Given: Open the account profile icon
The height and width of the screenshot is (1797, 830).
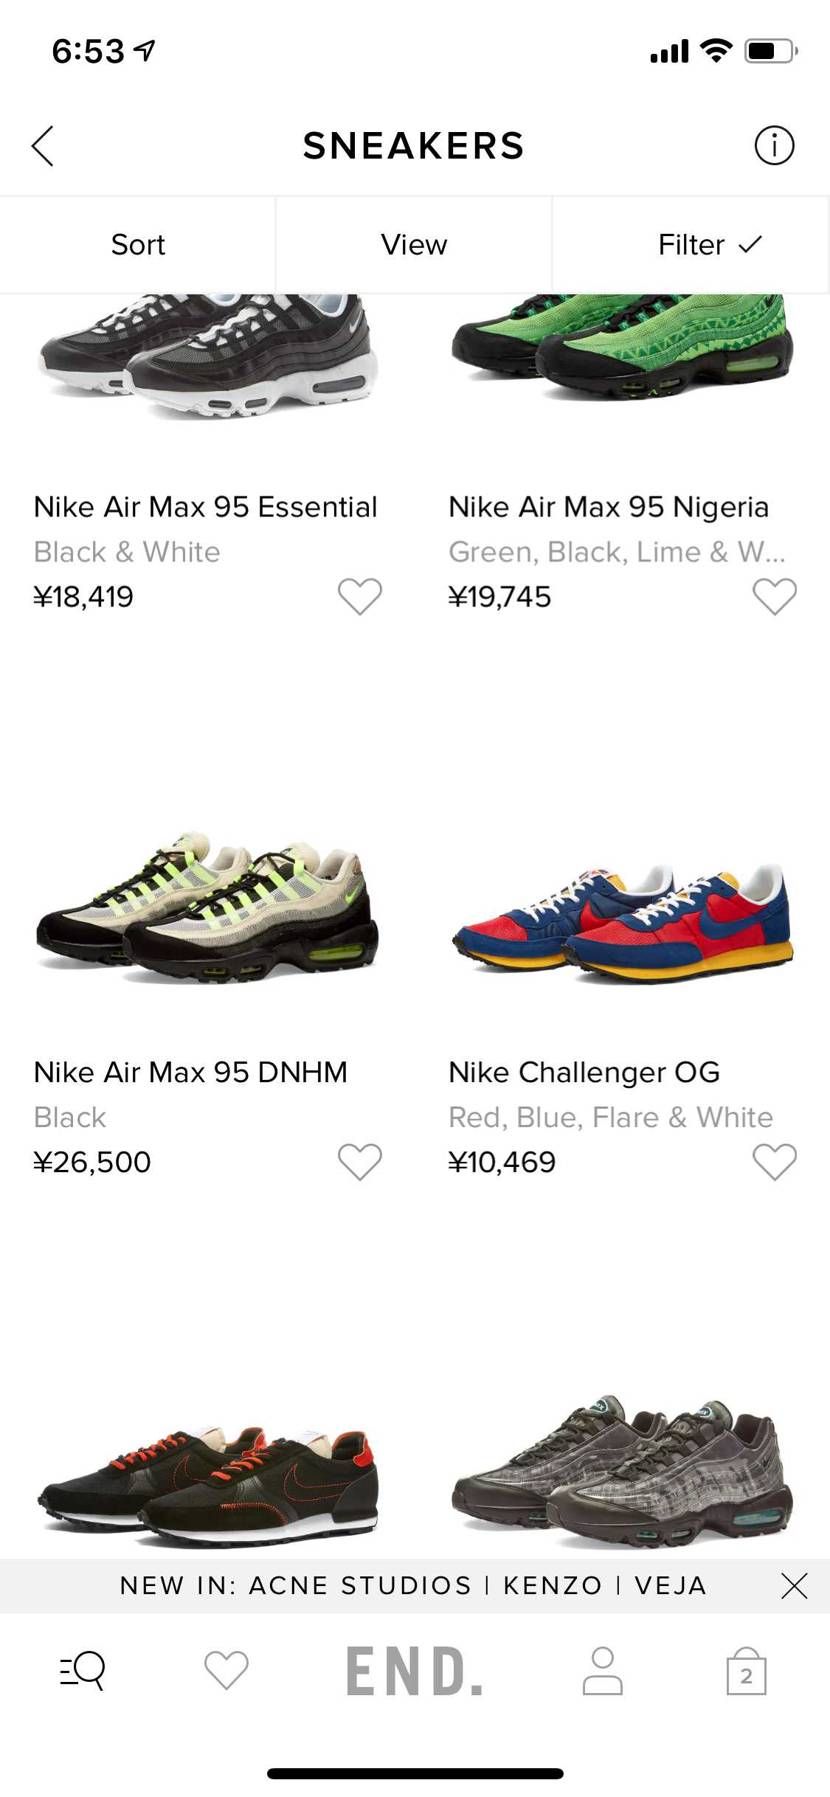Looking at the screenshot, I should pos(602,1671).
